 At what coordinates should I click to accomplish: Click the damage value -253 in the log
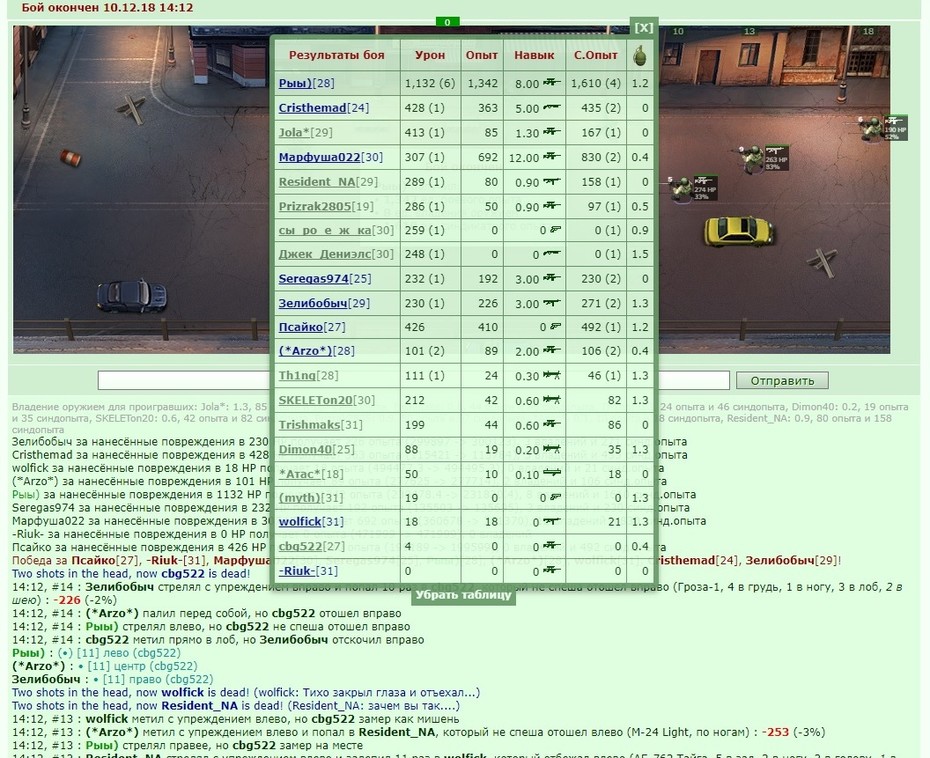[775, 732]
